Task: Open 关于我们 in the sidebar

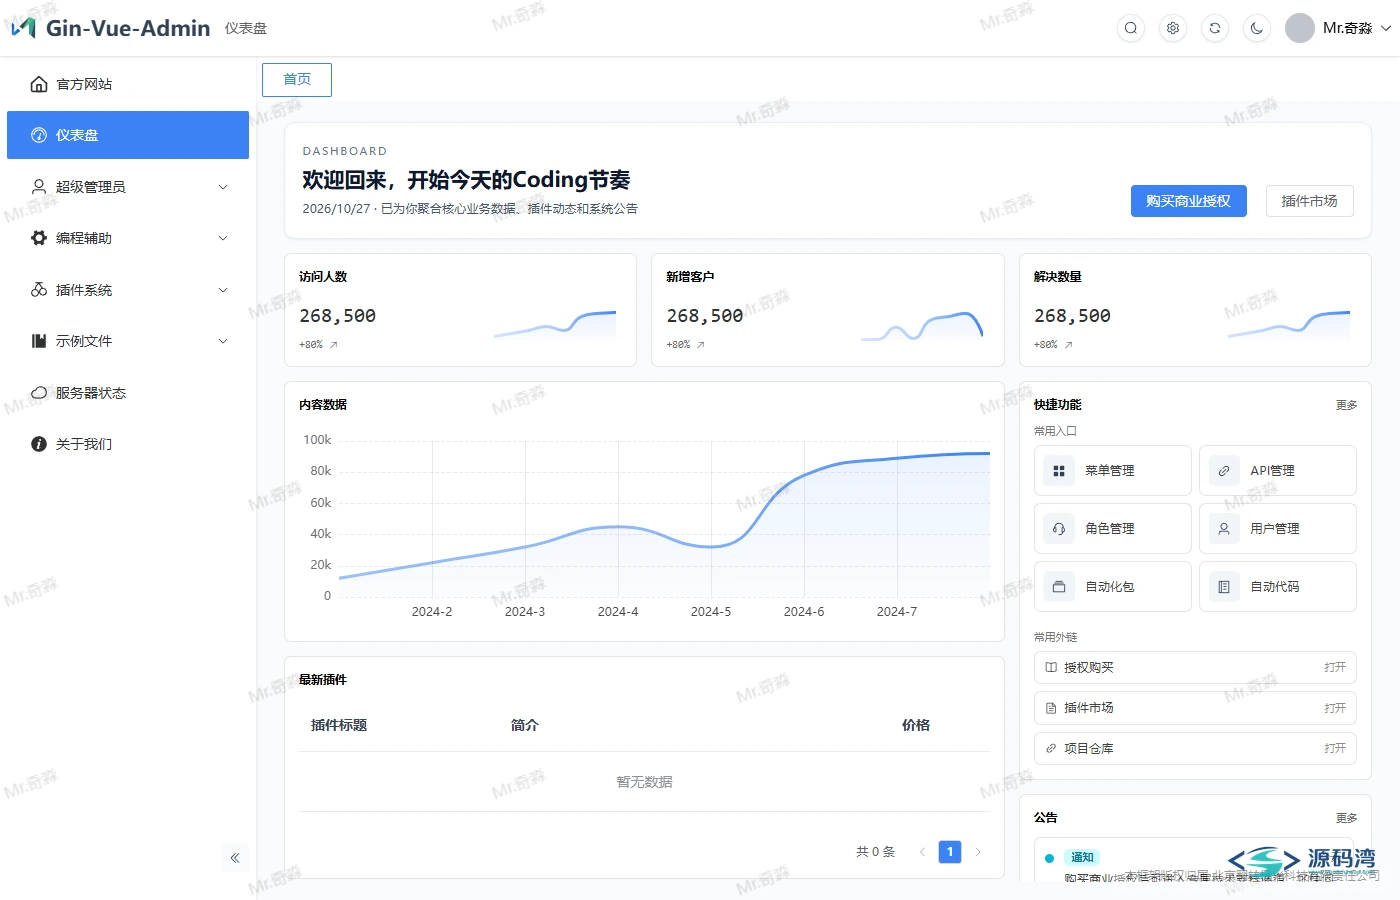Action: click(128, 444)
